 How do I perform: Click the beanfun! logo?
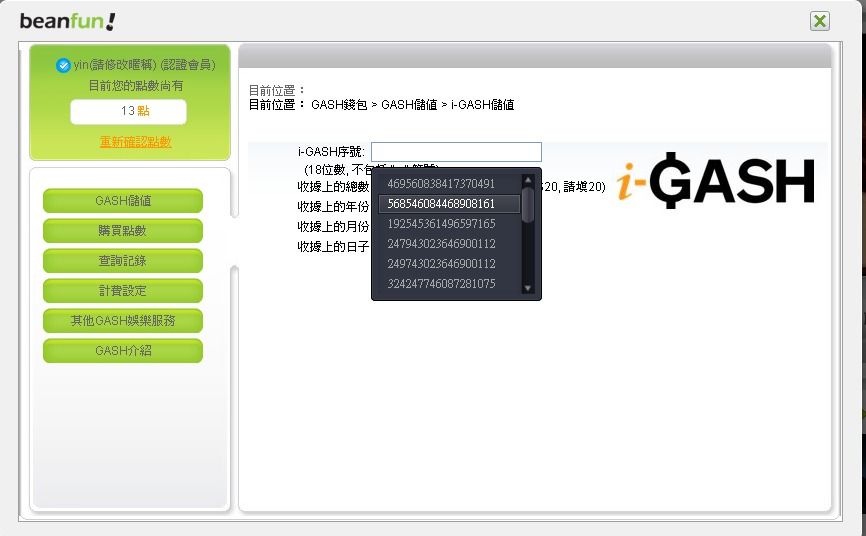[x=67, y=21]
